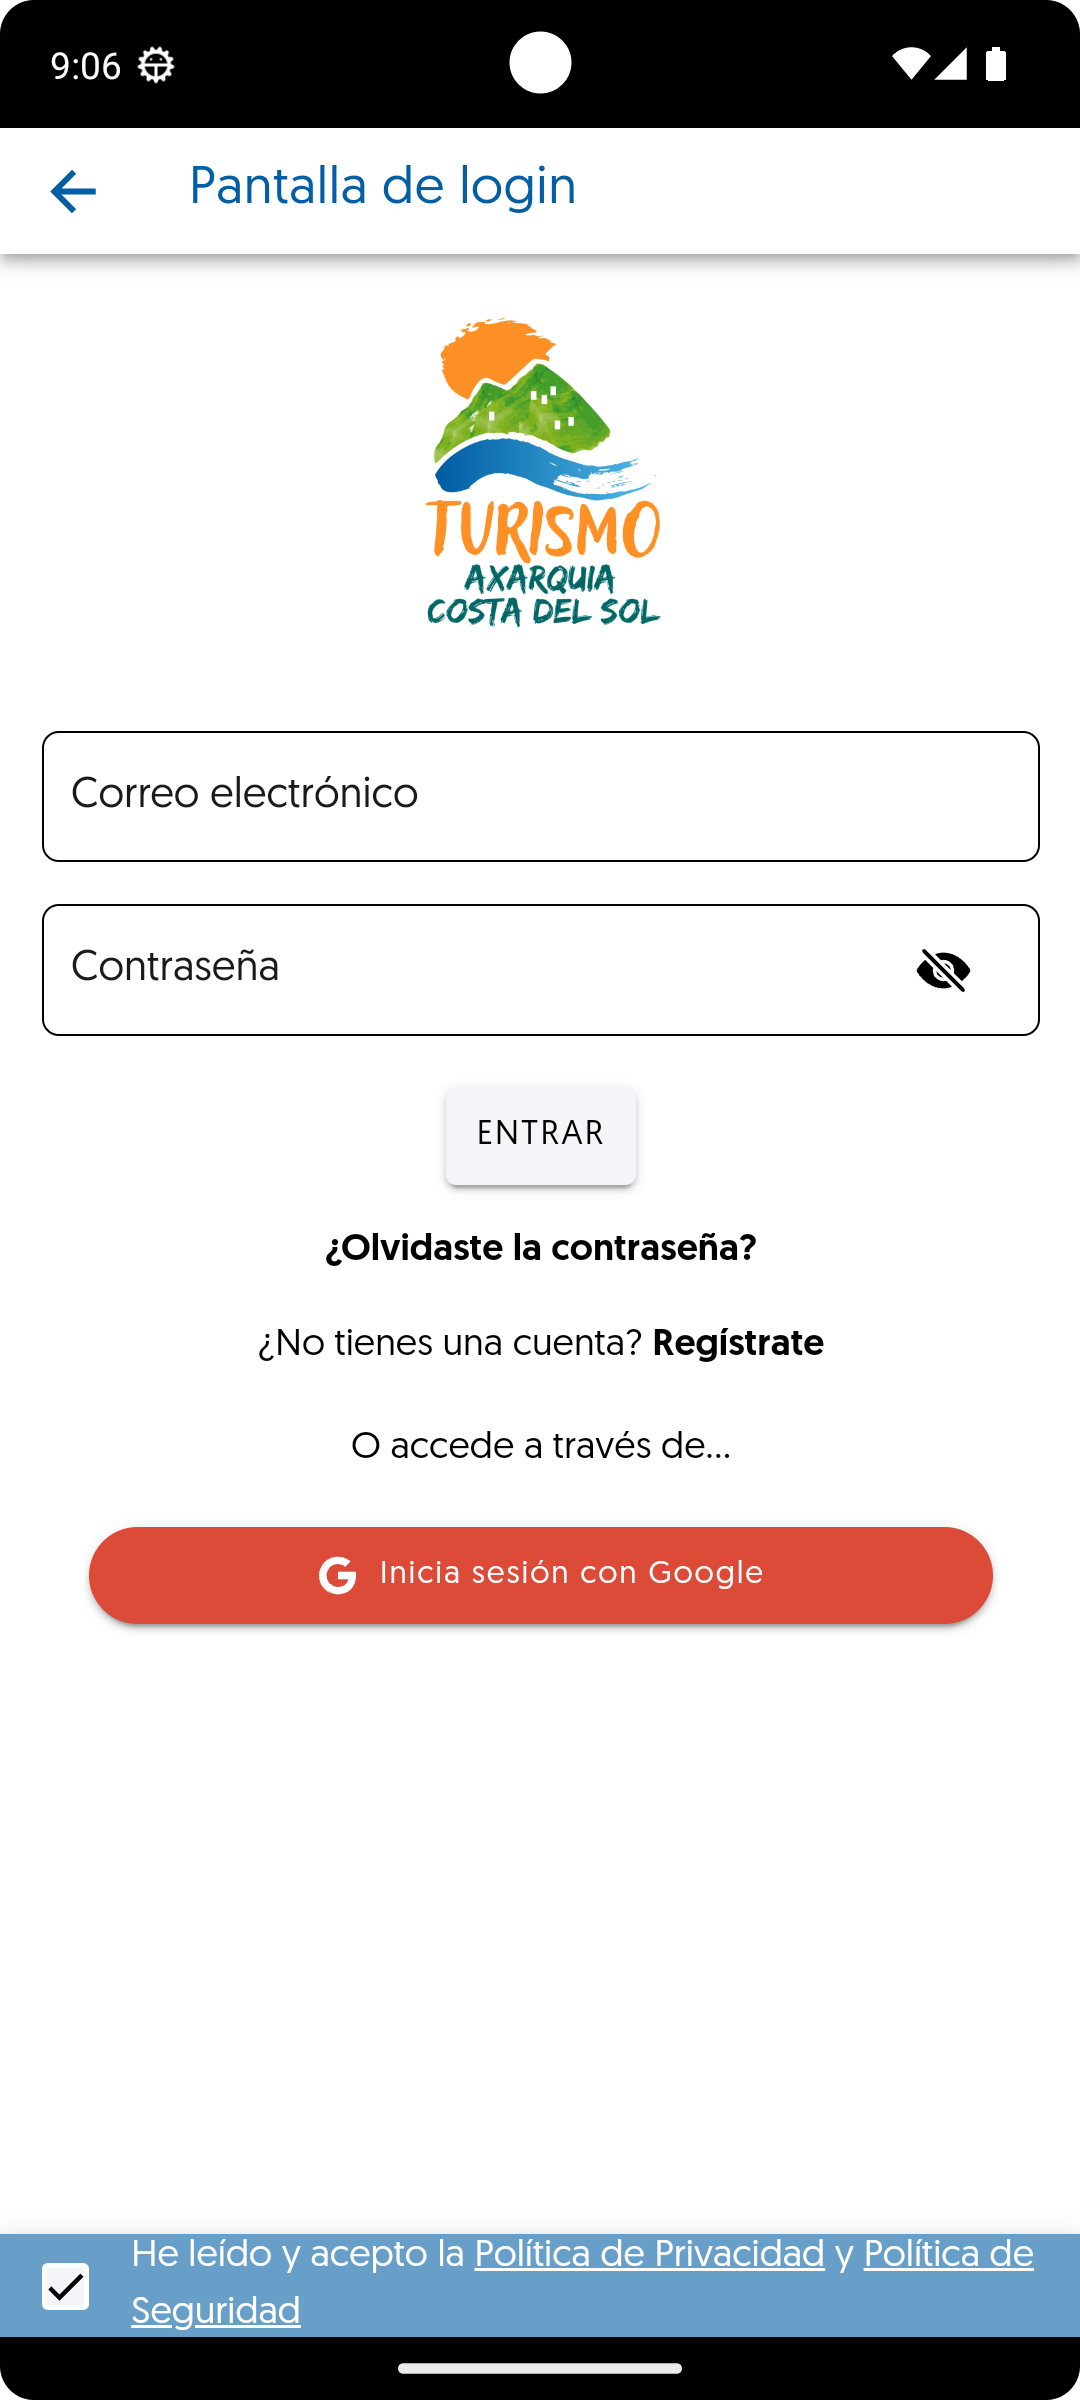Viewport: 1080px width, 2400px height.
Task: Tap the back arrow icon
Action: [73, 191]
